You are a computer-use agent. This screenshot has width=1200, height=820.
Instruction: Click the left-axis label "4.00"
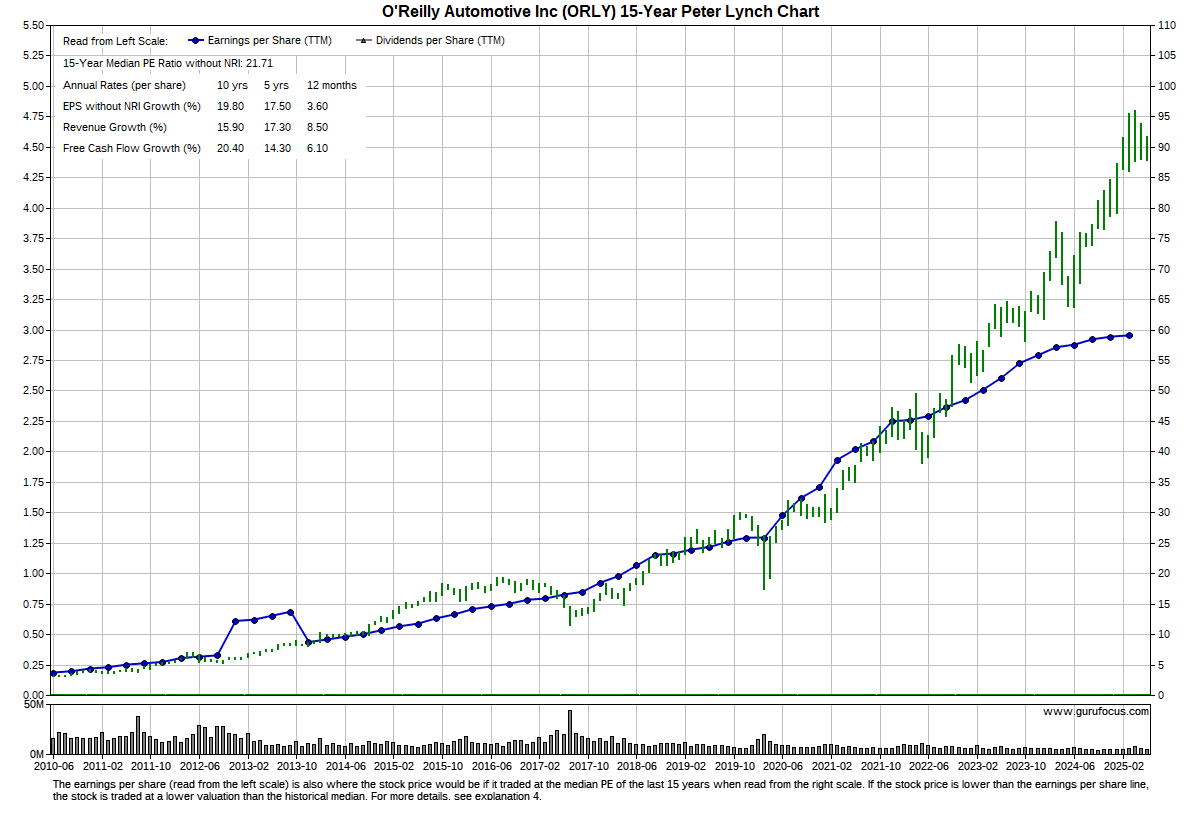[x=32, y=208]
